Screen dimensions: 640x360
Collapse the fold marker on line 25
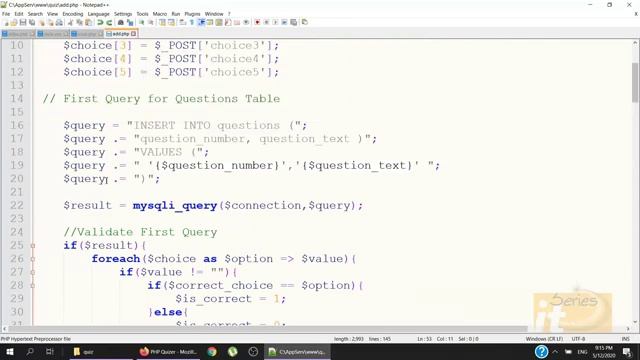coord(33,246)
